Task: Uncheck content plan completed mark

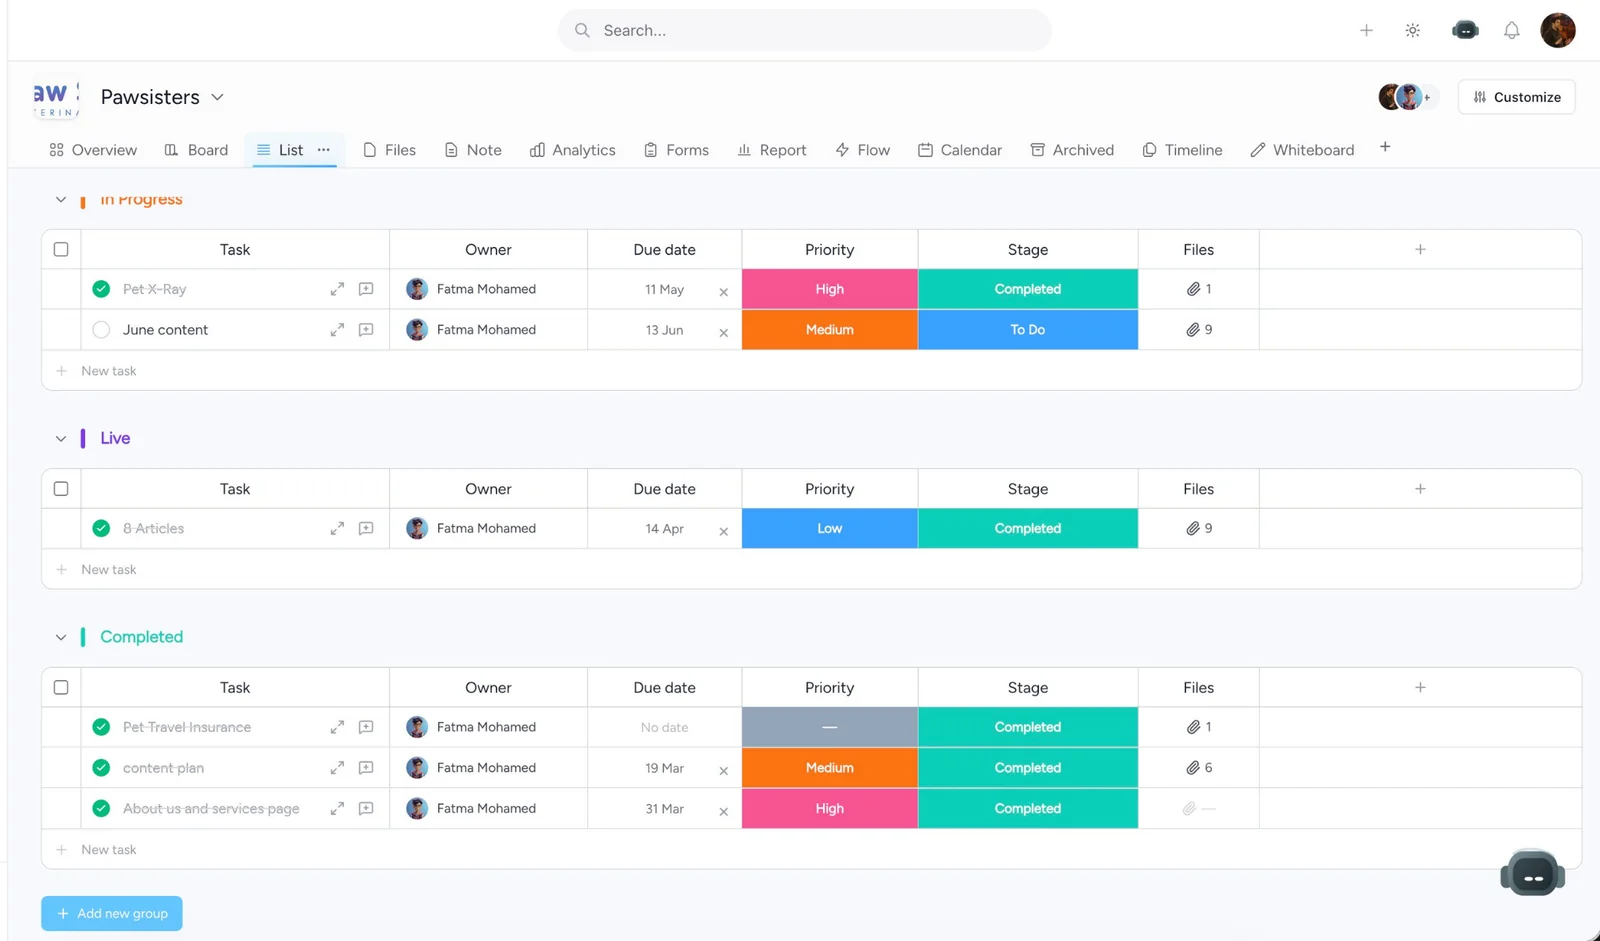Action: click(x=101, y=768)
